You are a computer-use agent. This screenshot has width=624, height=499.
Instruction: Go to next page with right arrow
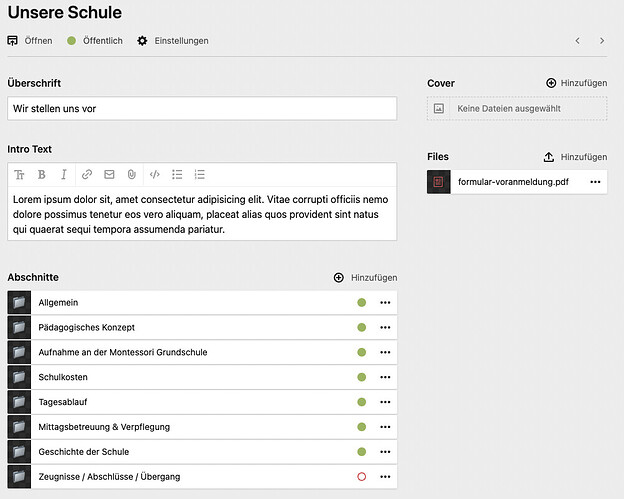click(602, 41)
